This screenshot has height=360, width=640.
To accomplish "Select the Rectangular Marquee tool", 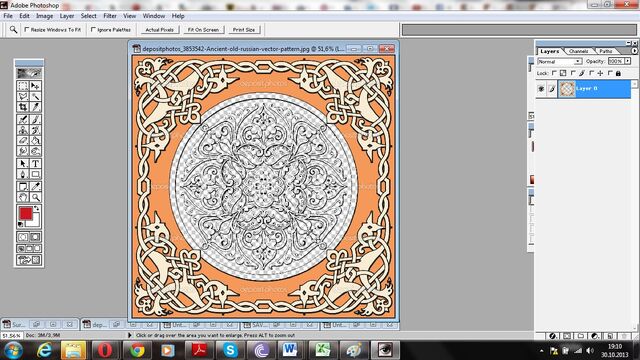I will tap(23, 86).
